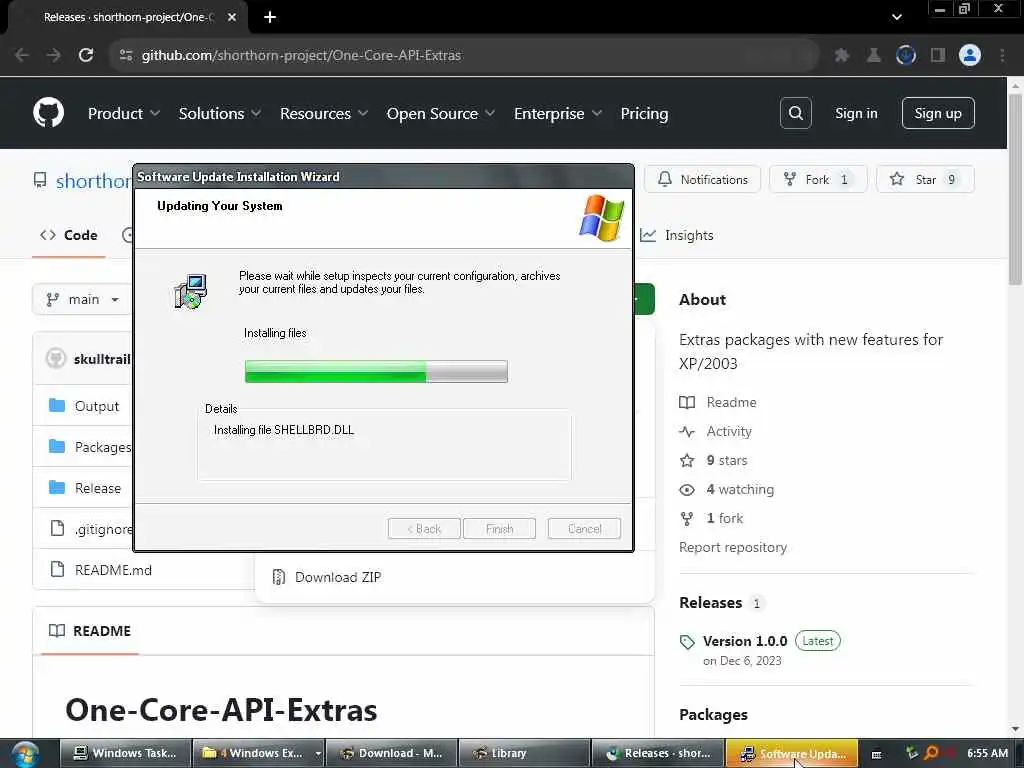Screen dimensions: 1024x768
Task: Go back with the browser back arrow
Action: coord(22,56)
